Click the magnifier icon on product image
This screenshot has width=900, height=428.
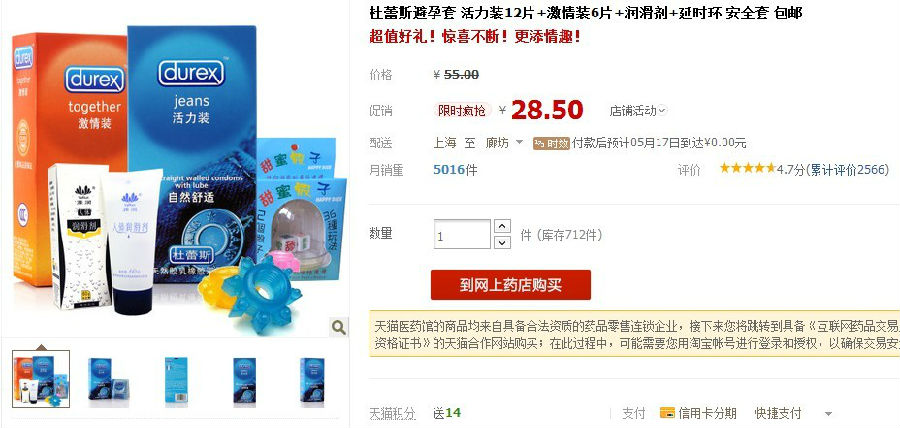tap(339, 327)
